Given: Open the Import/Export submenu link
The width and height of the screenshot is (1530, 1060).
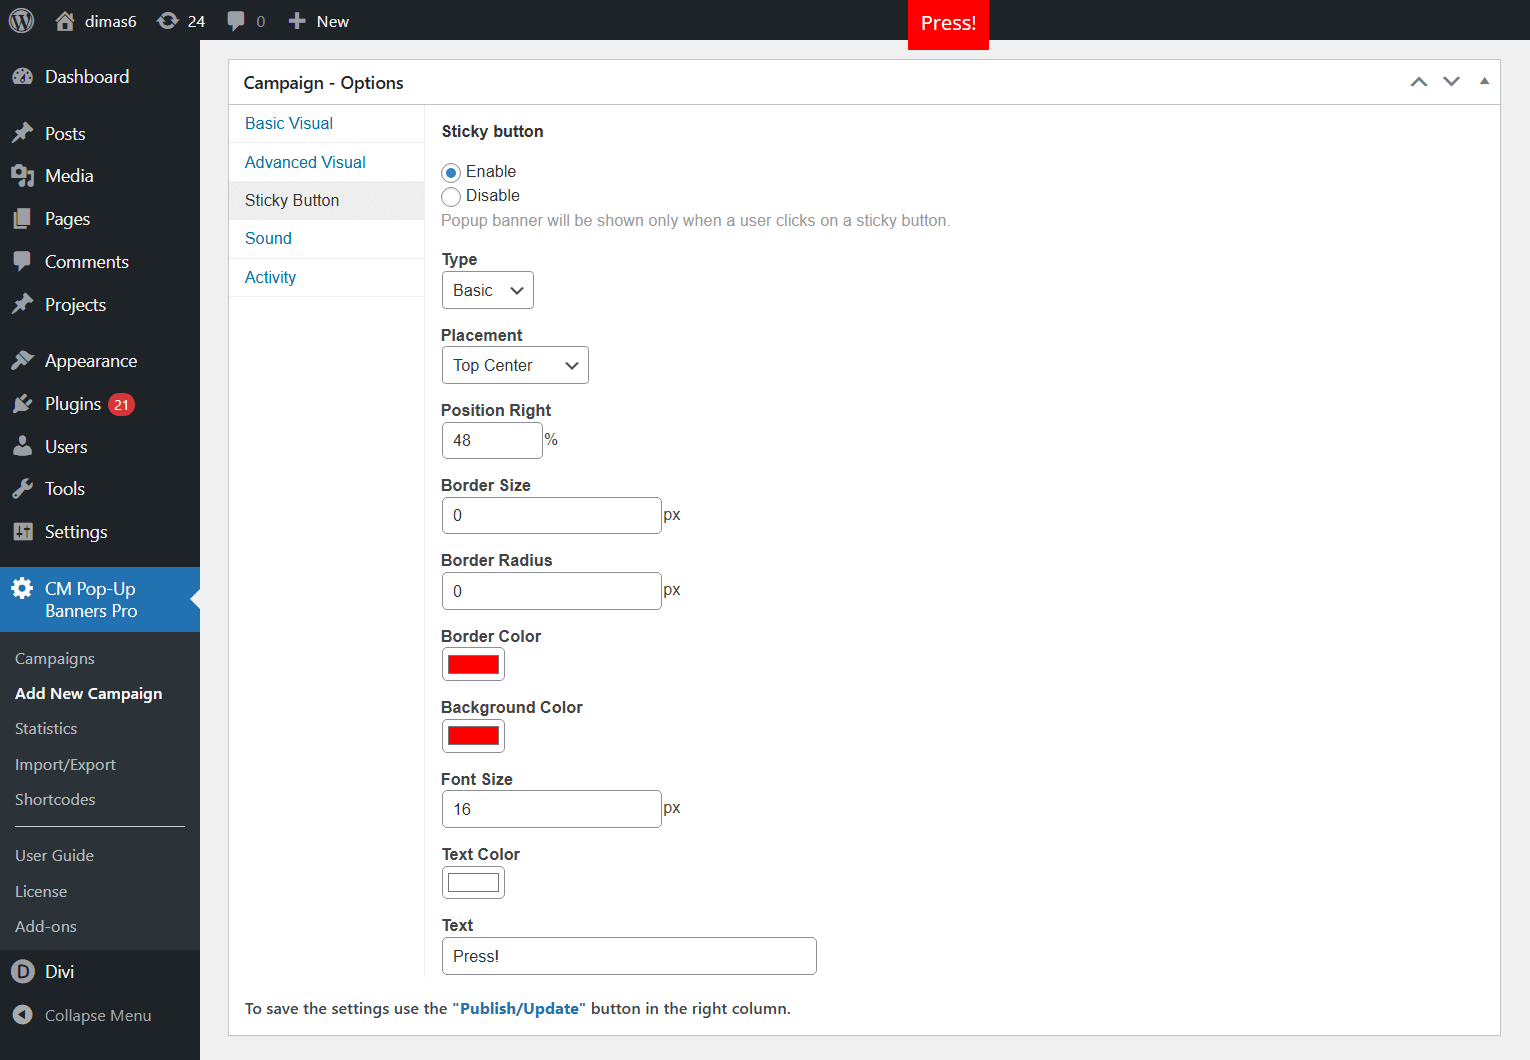Looking at the screenshot, I should [65, 765].
